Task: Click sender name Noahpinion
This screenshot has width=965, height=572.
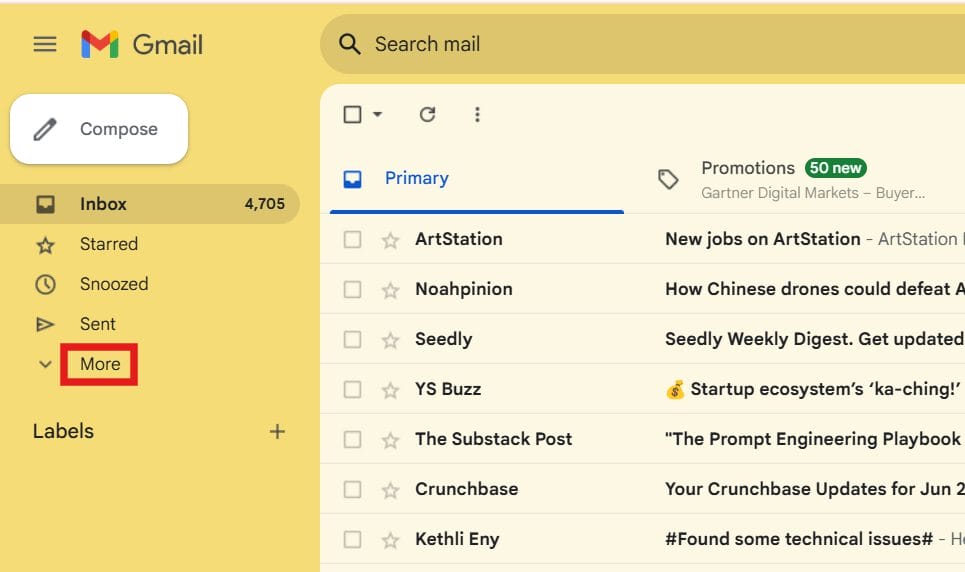Action: [x=463, y=289]
